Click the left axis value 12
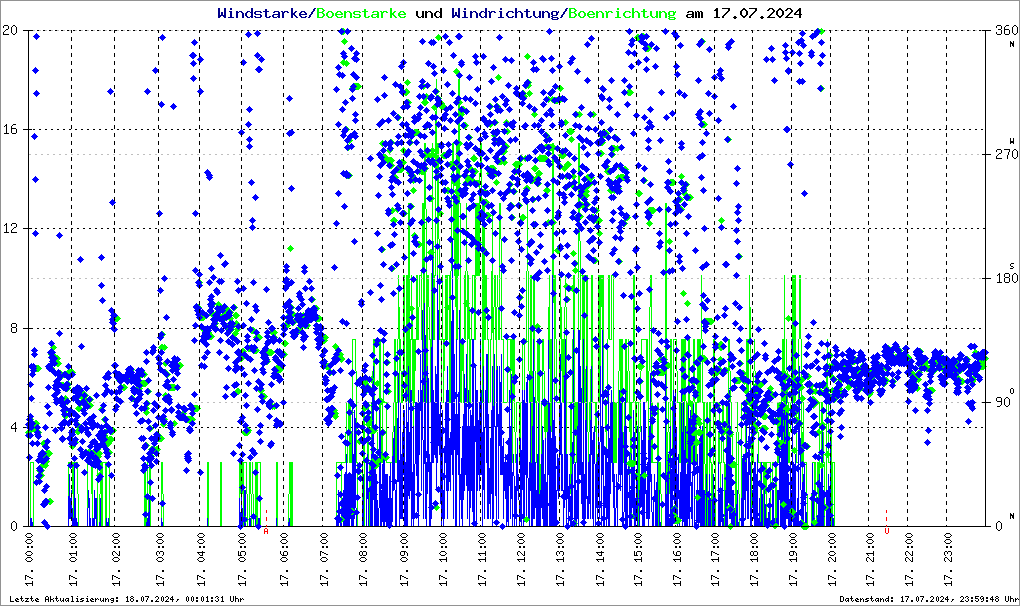This screenshot has width=1020, height=606. point(10,229)
